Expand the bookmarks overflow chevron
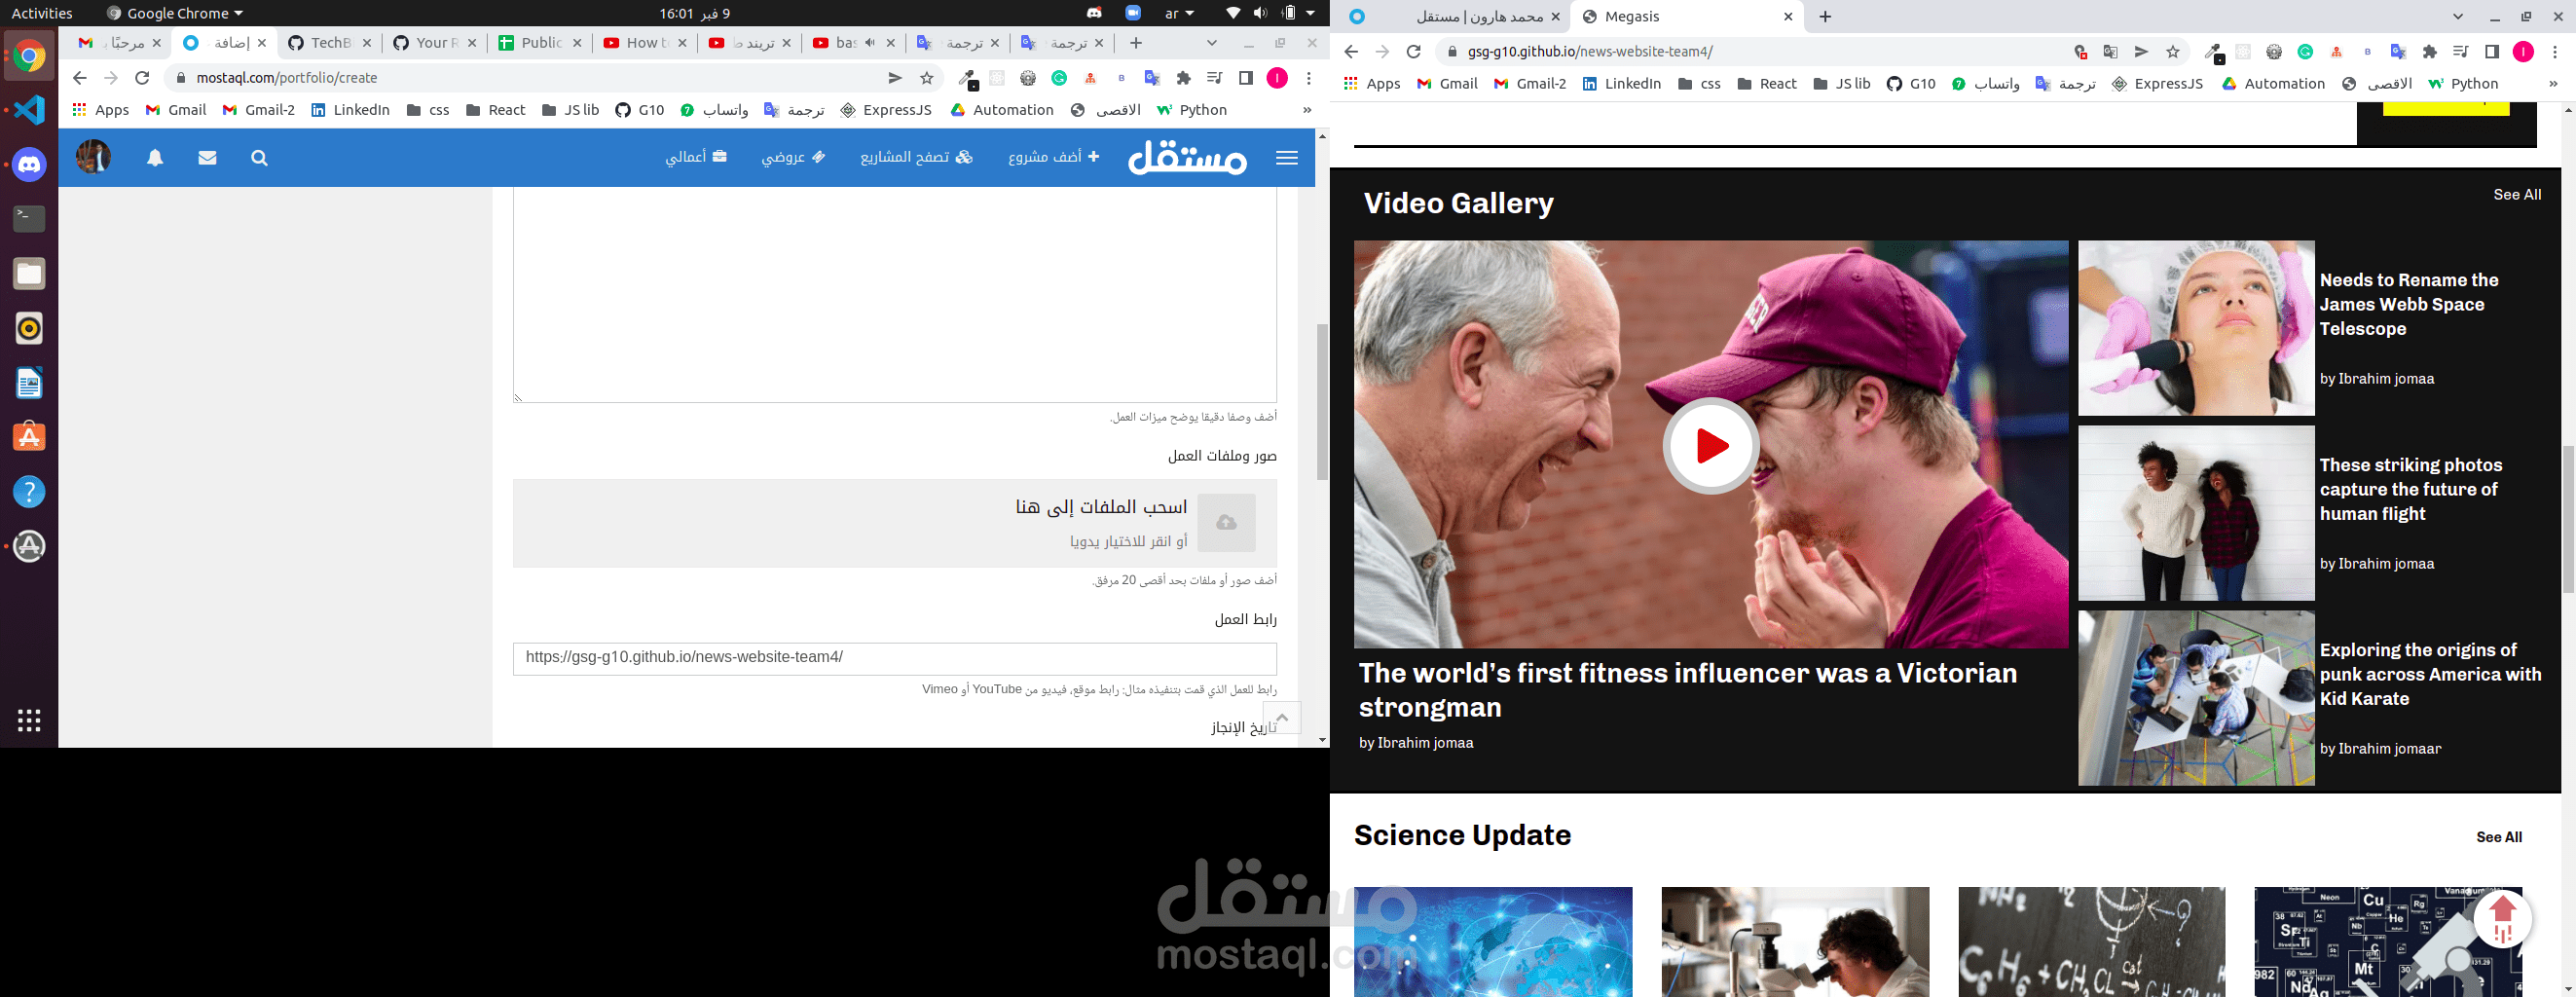2576x997 pixels. pyautogui.click(x=1308, y=110)
